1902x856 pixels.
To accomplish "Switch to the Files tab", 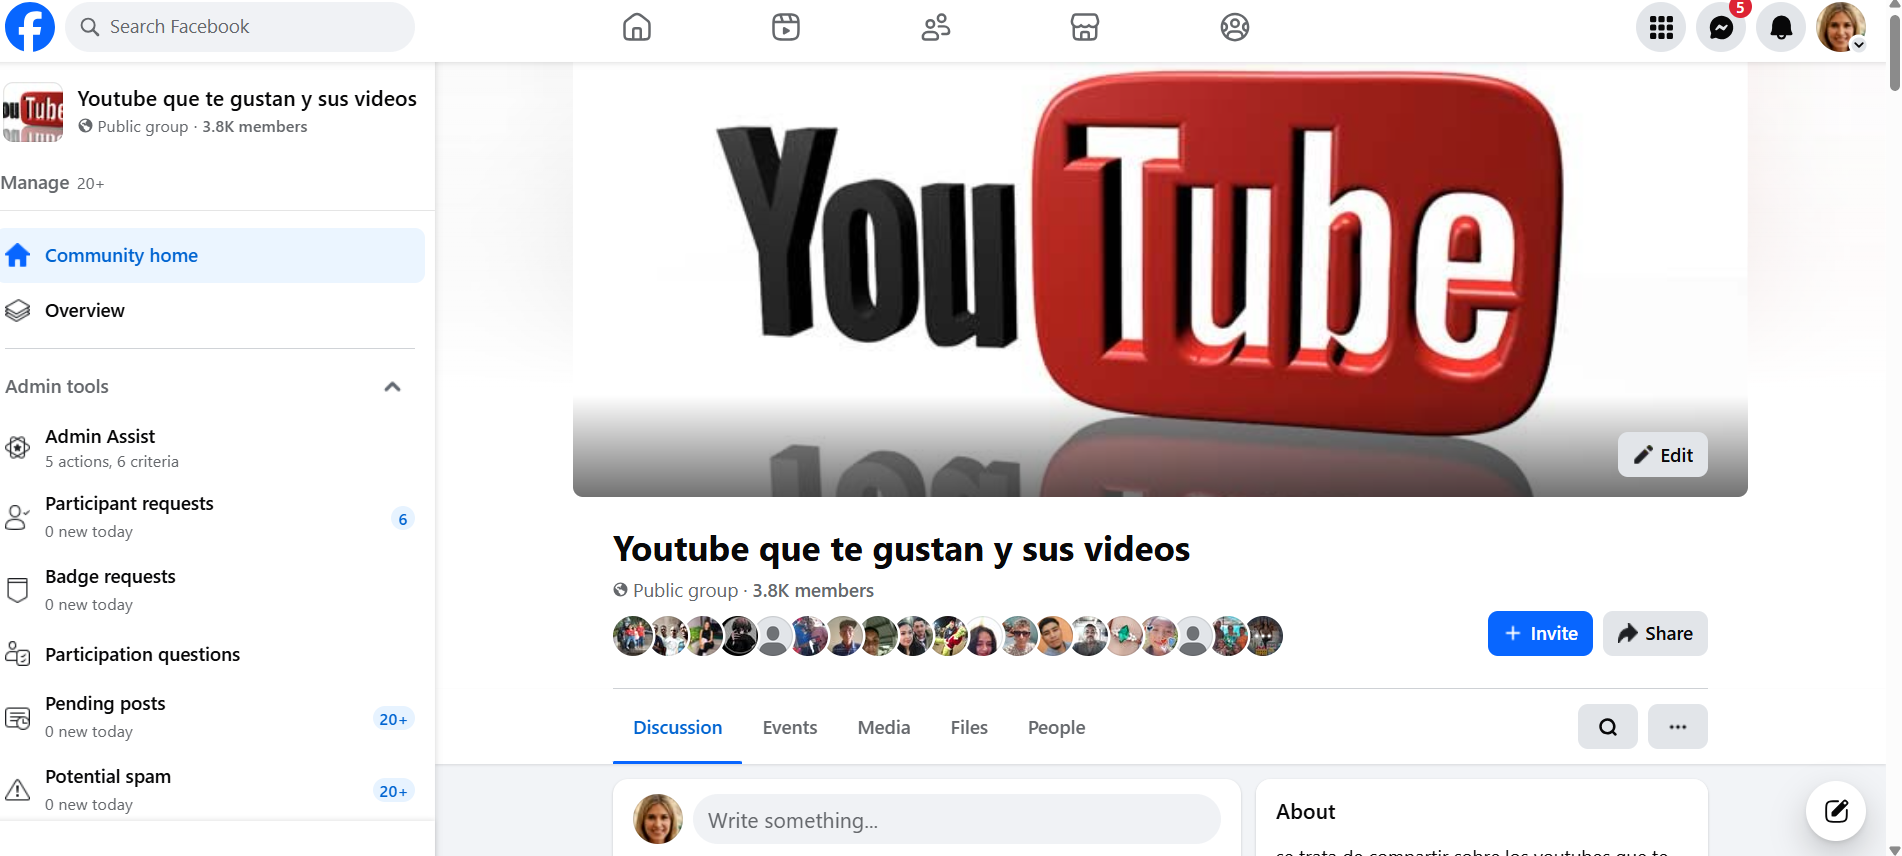I will [x=969, y=727].
